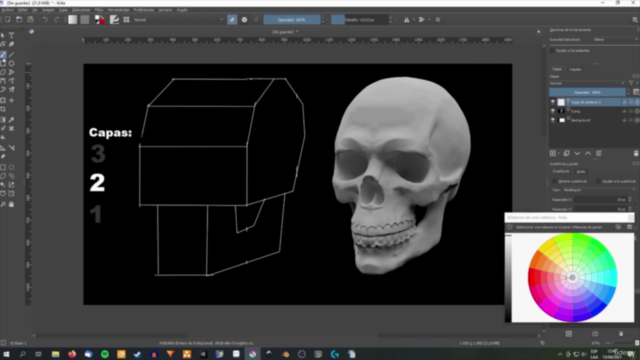The height and width of the screenshot is (360, 640).
Task: Open the Filtro menu
Action: point(99,10)
